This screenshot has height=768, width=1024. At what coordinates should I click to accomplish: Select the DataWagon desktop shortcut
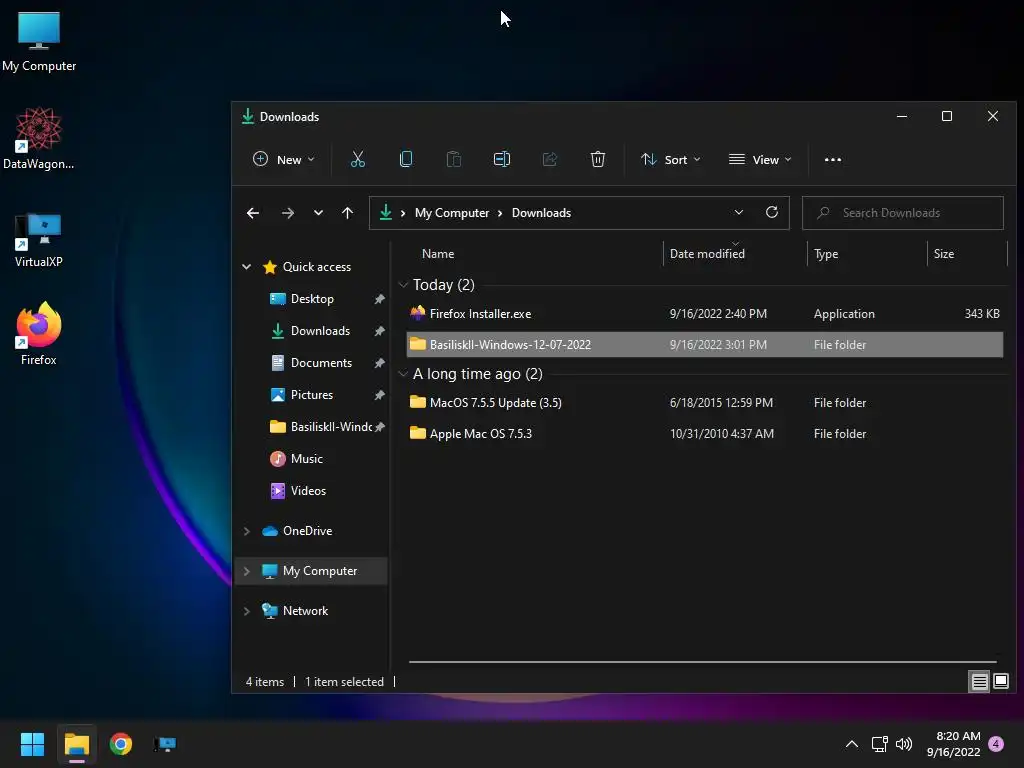pyautogui.click(x=39, y=138)
